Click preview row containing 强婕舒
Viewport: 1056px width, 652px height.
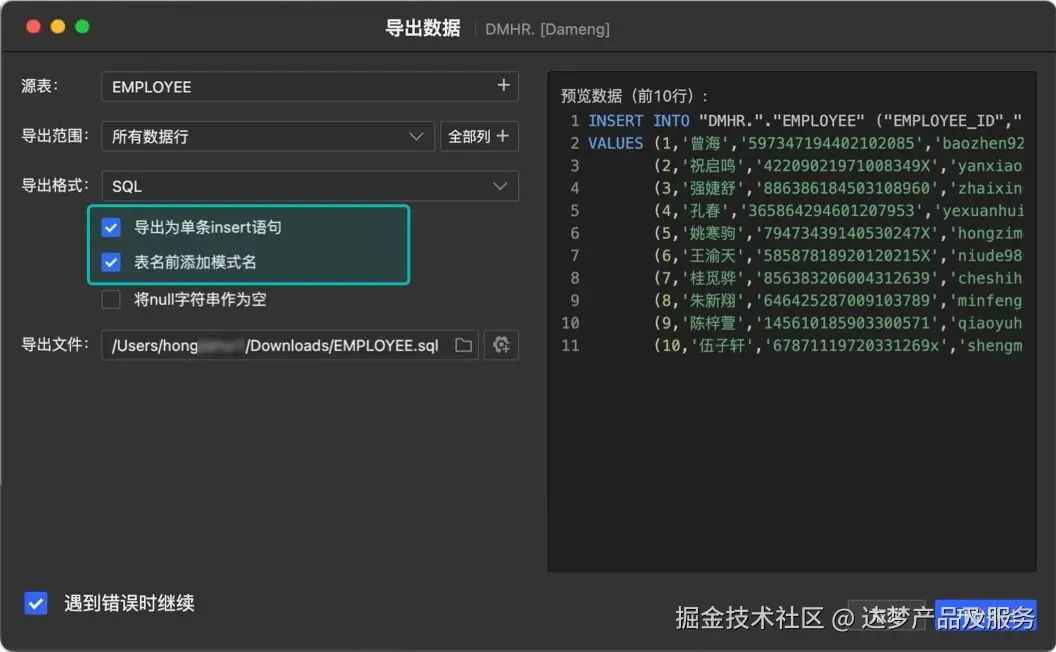click(838, 188)
